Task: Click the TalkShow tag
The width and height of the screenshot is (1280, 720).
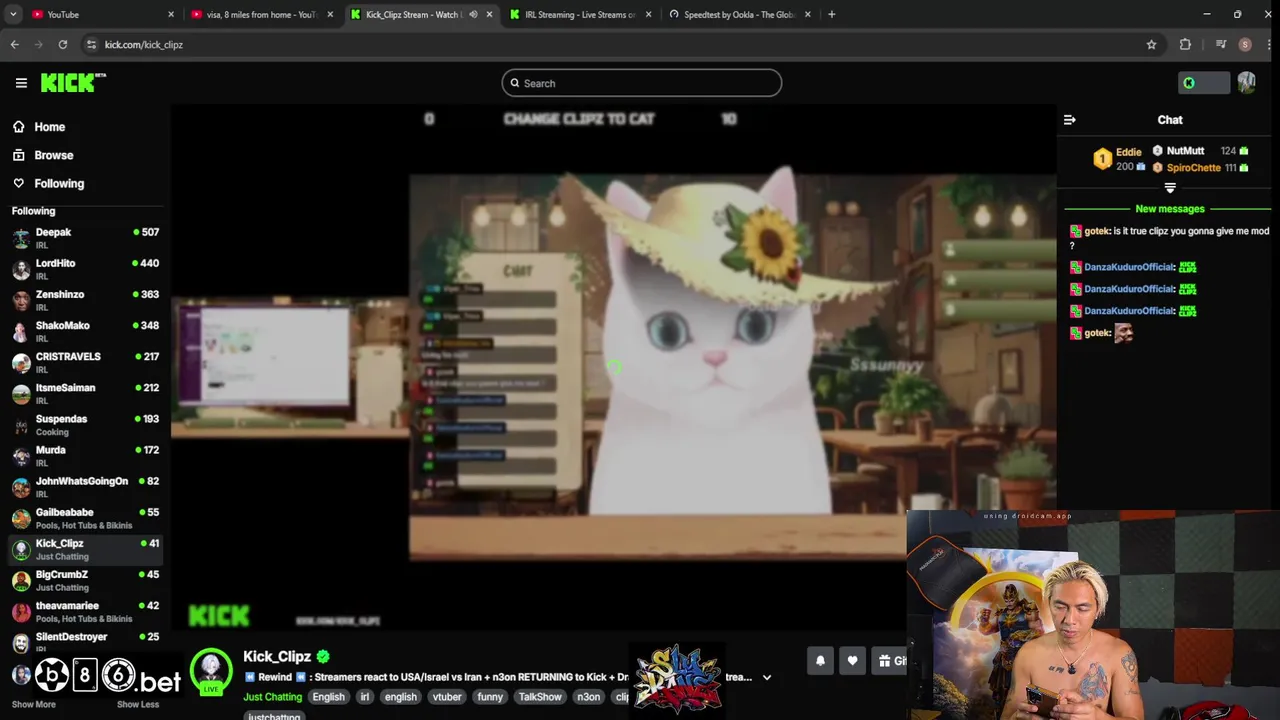Action: pyautogui.click(x=540, y=697)
